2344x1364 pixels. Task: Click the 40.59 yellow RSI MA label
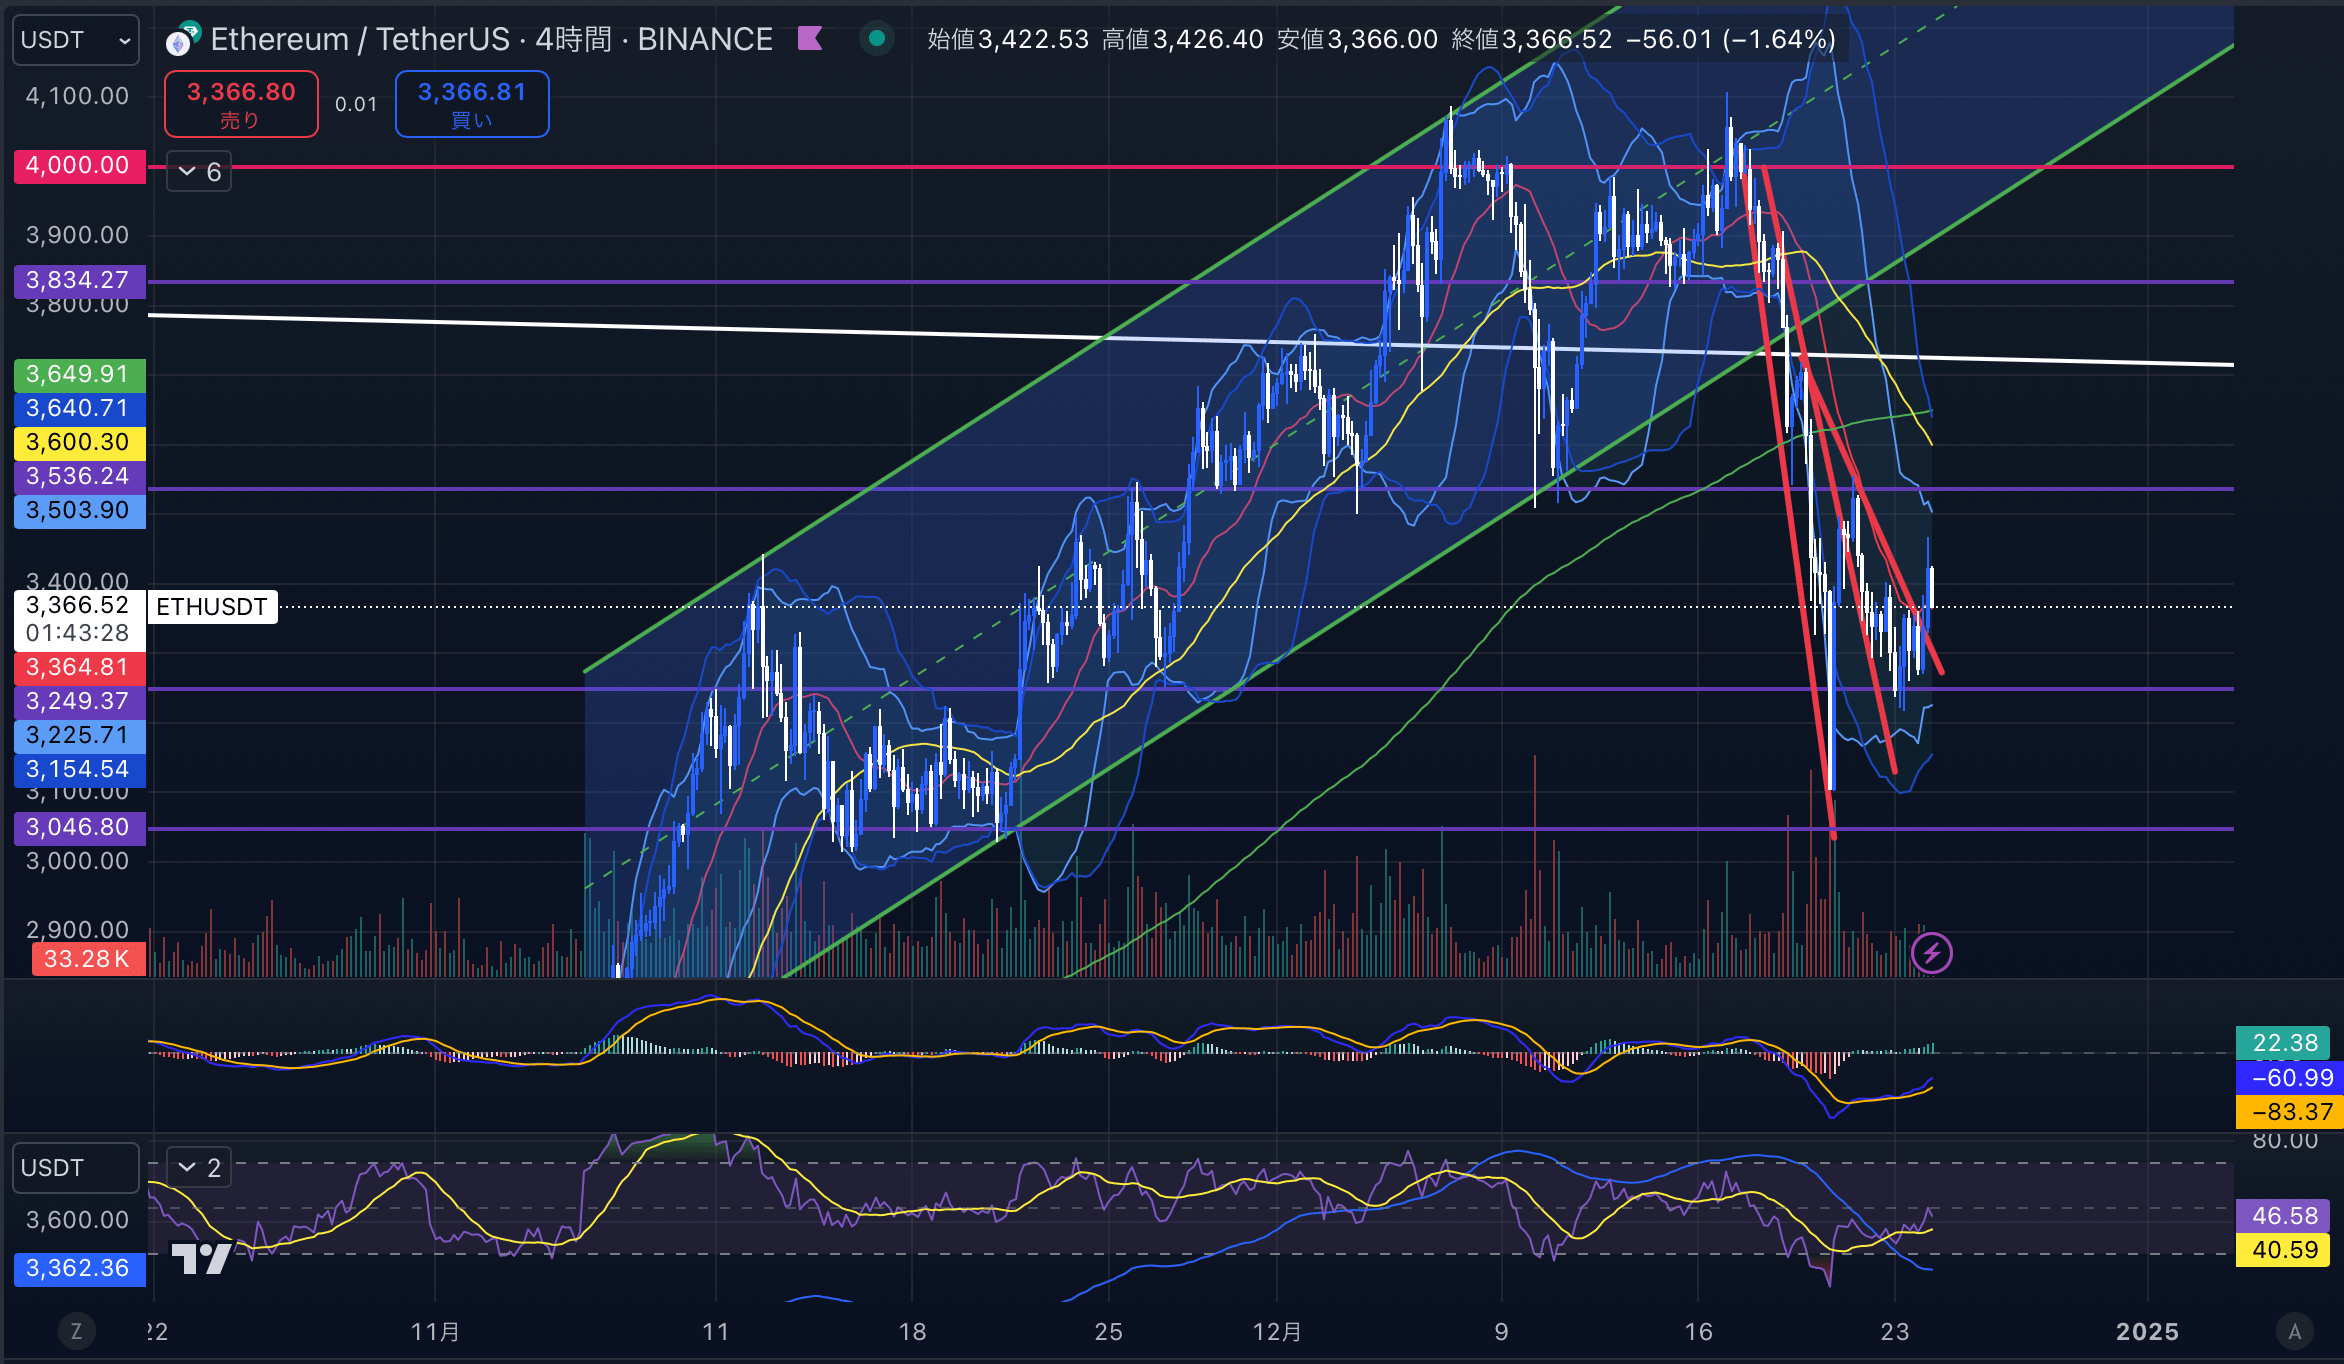(x=2284, y=1250)
